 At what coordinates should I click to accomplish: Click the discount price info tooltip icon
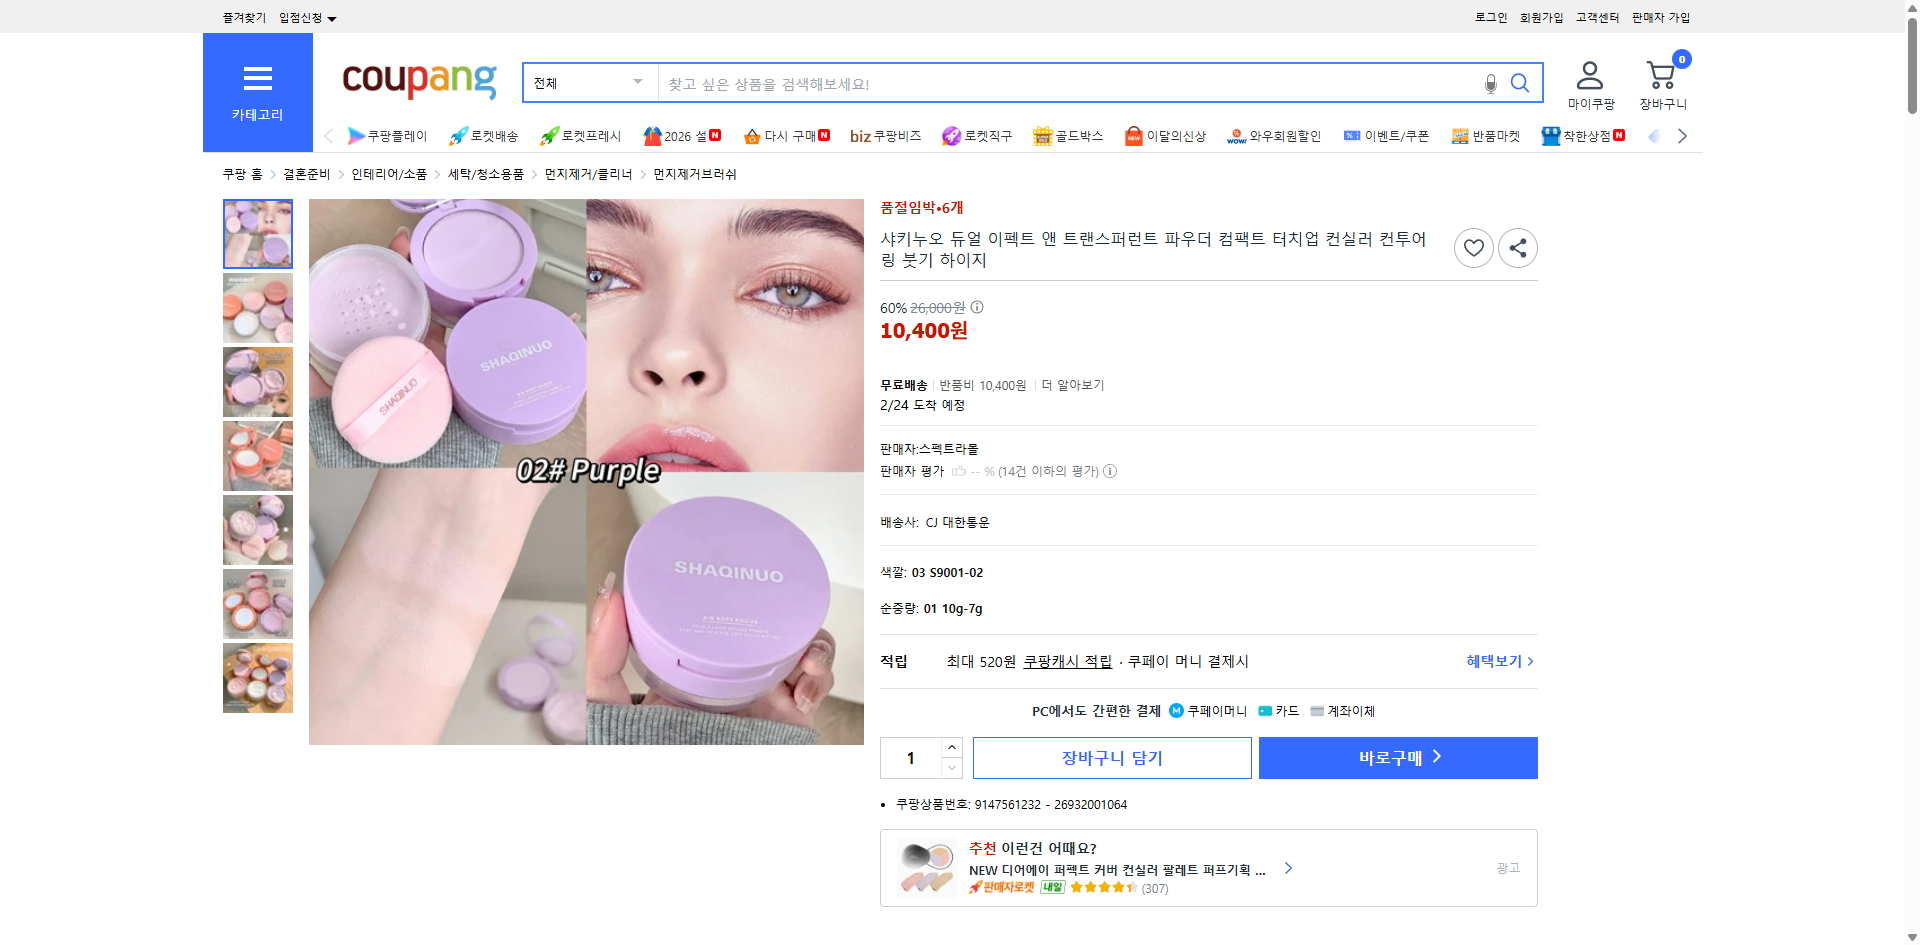976,307
